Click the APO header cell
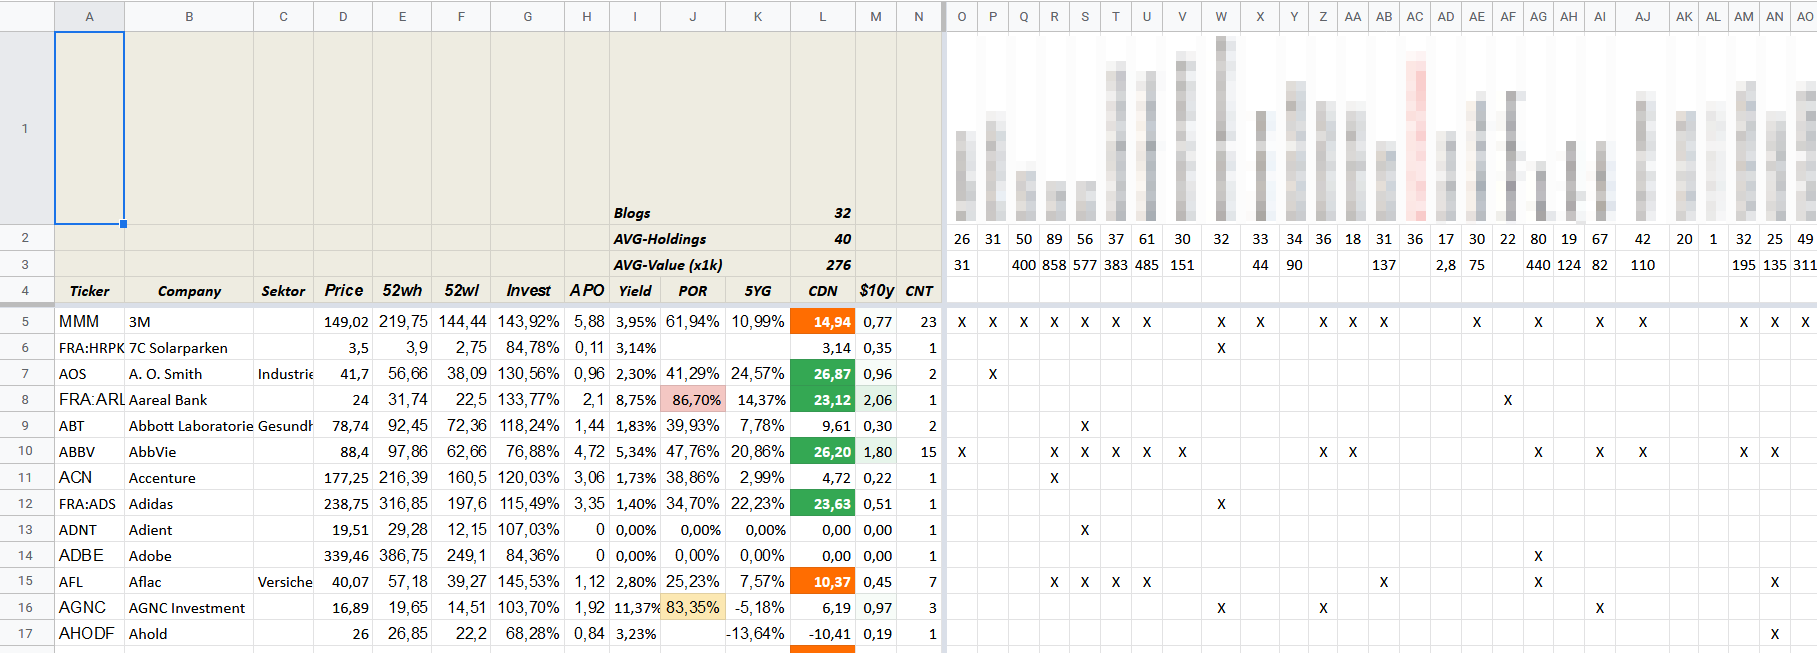1817x653 pixels. coord(587,290)
